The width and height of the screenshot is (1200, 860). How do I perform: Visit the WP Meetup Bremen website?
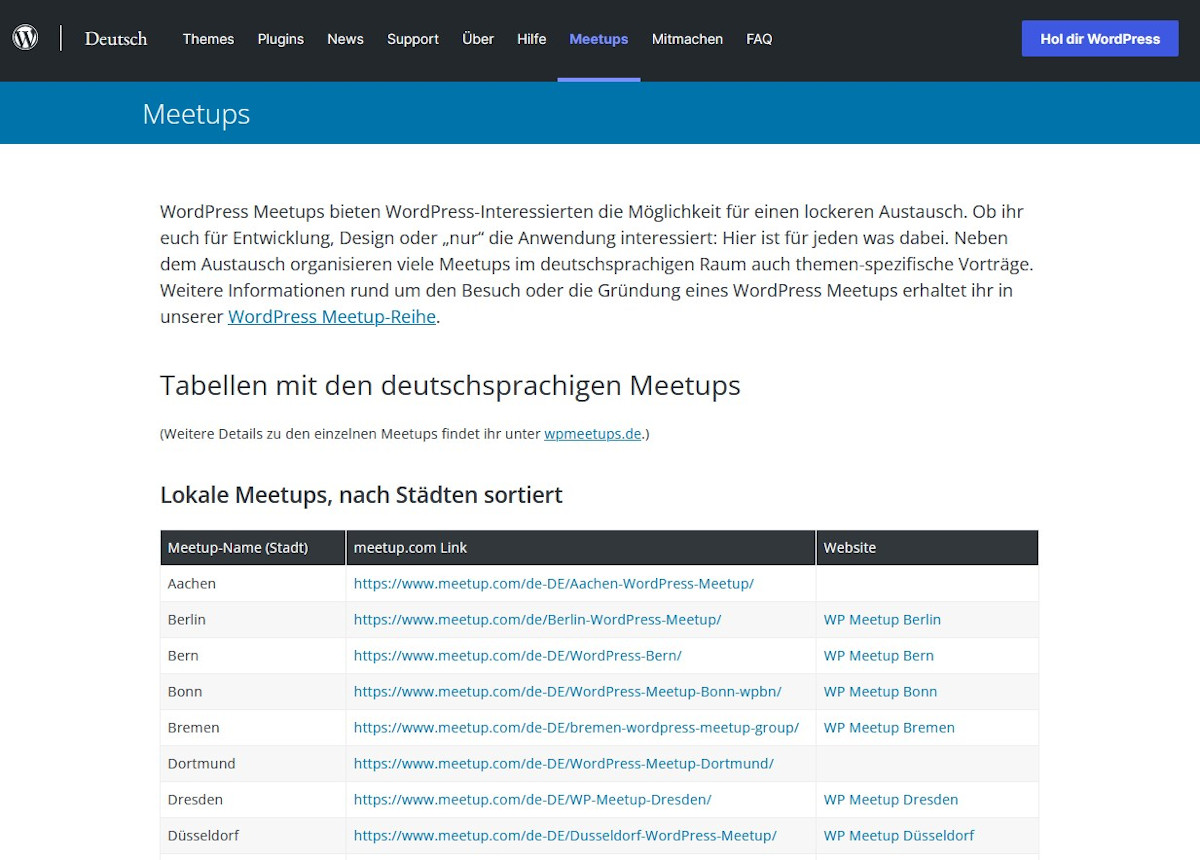(889, 728)
